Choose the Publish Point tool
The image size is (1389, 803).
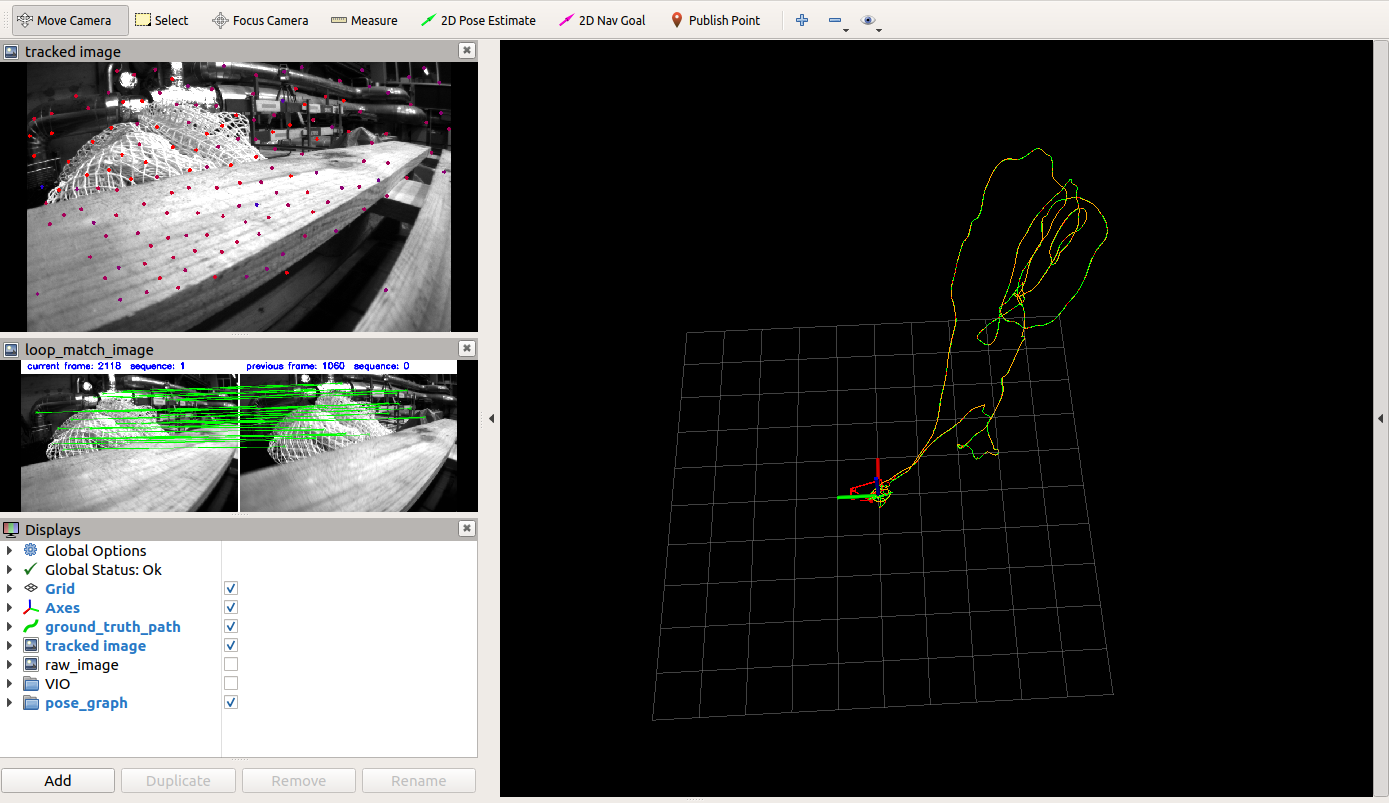715,20
